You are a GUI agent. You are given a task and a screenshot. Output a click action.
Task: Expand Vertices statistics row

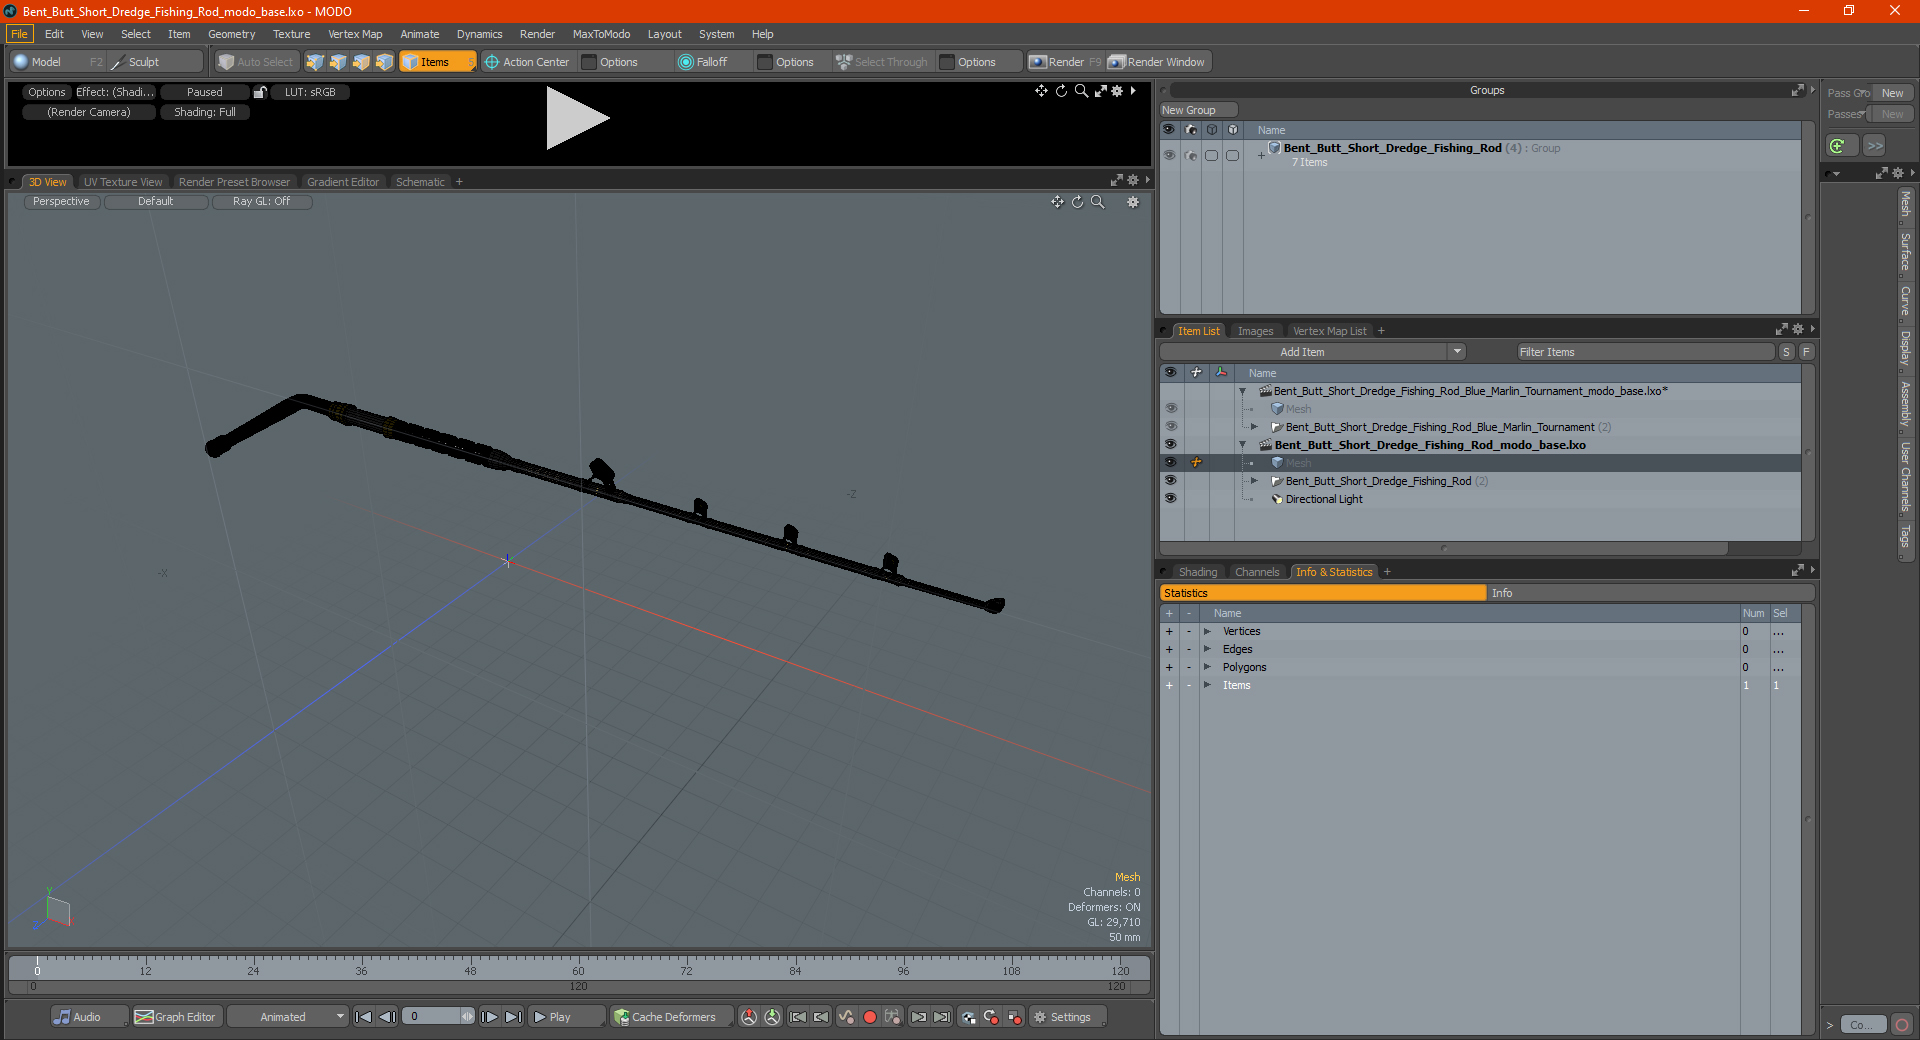click(1207, 631)
